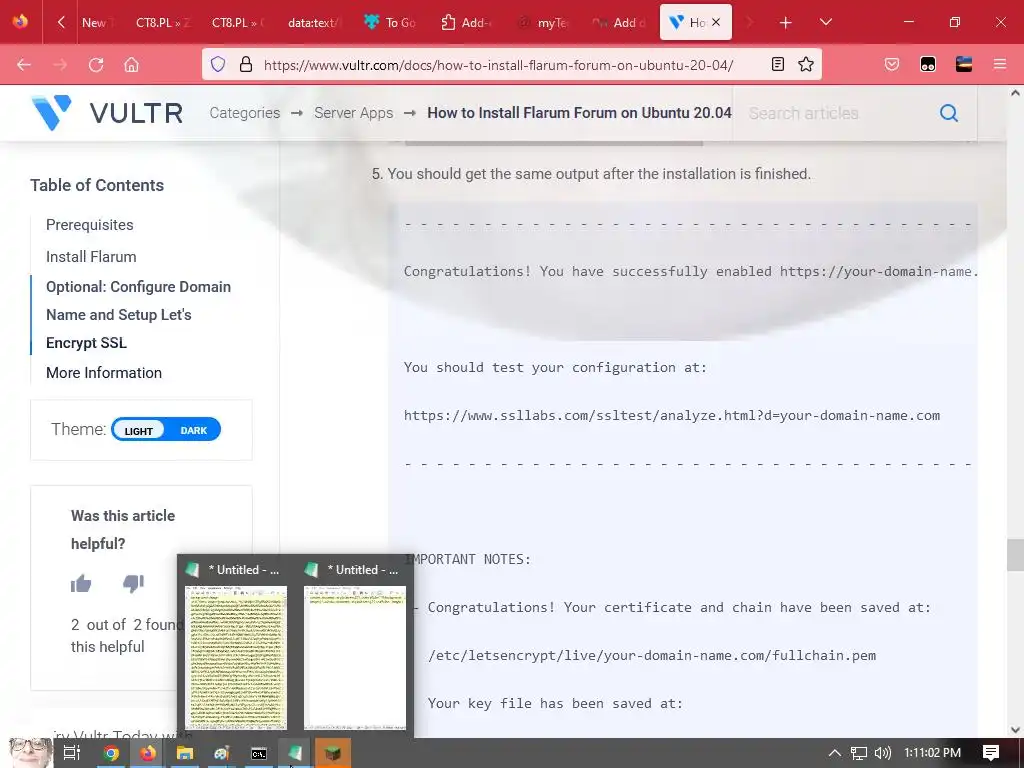The width and height of the screenshot is (1024, 768).
Task: Switch to the Add-ons tab
Action: click(466, 23)
